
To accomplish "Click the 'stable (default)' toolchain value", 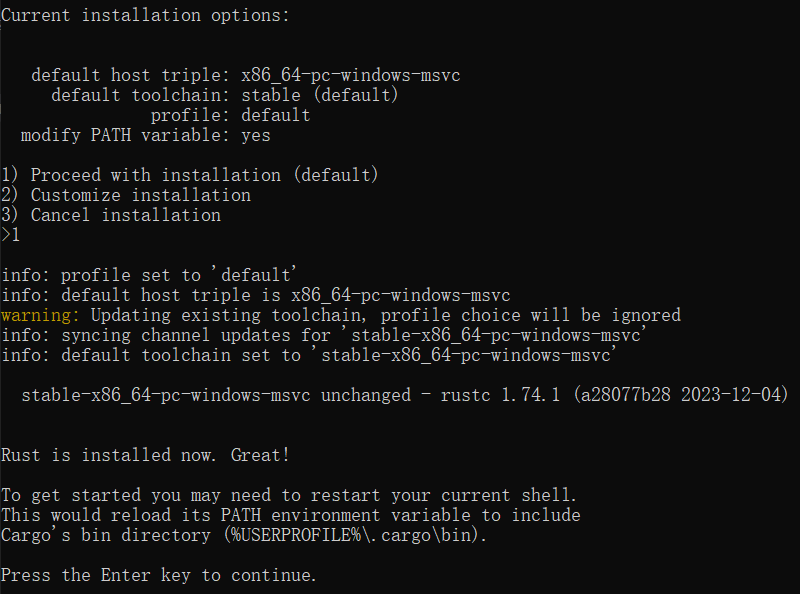I will (319, 95).
